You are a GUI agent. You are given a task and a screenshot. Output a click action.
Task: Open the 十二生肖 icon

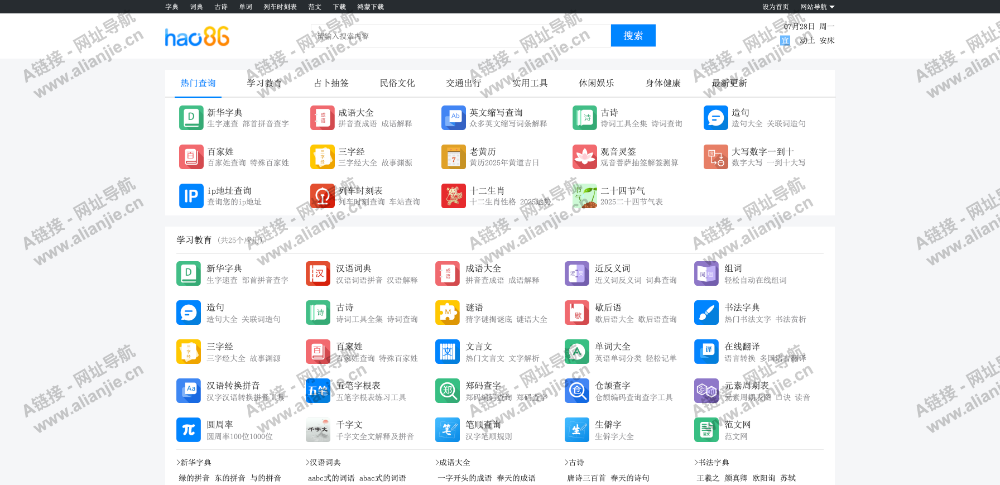[453, 196]
